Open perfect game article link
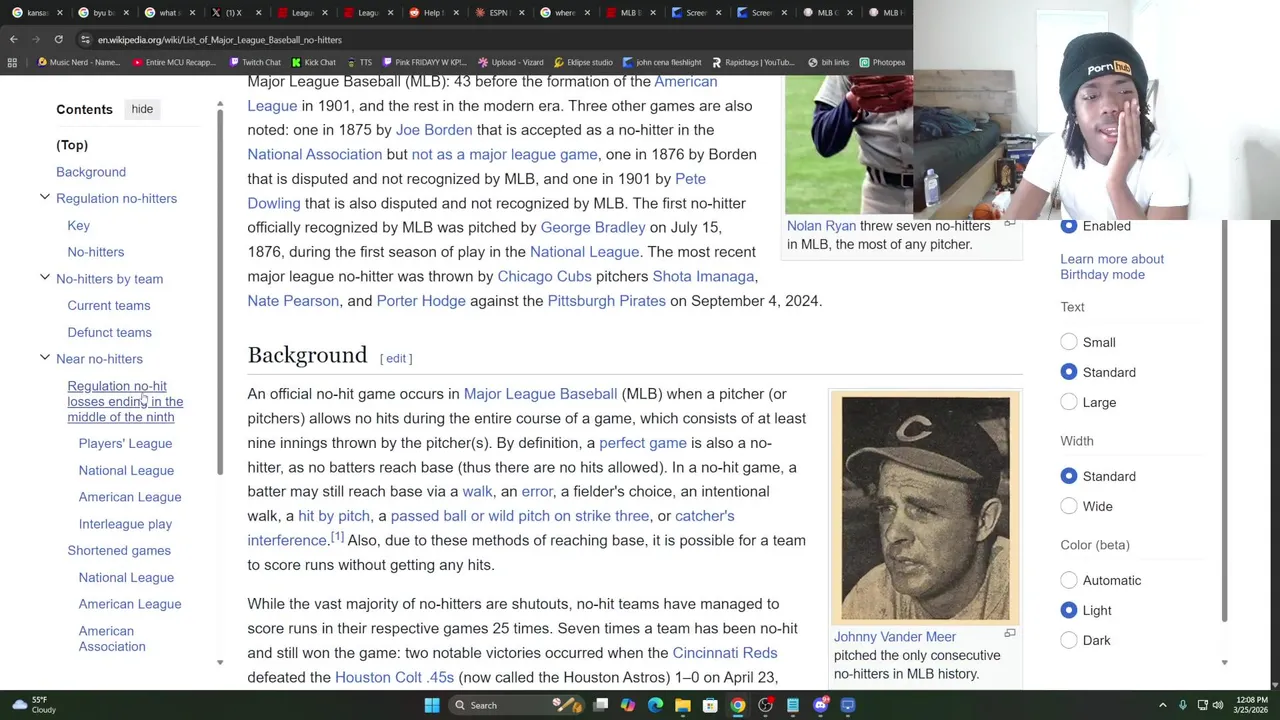This screenshot has height=720, width=1280. 643,443
